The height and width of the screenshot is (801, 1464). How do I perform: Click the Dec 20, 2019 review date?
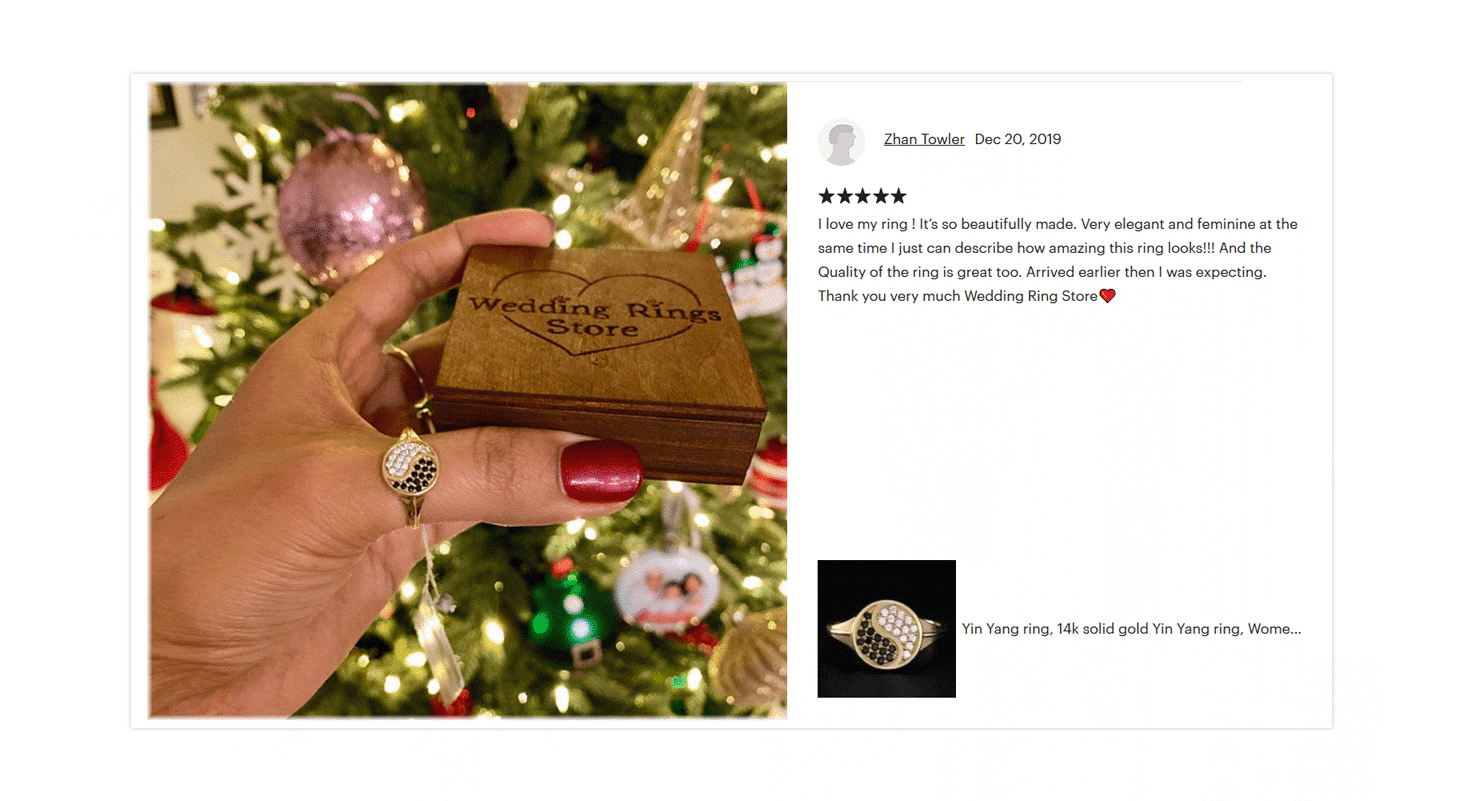click(x=1018, y=139)
